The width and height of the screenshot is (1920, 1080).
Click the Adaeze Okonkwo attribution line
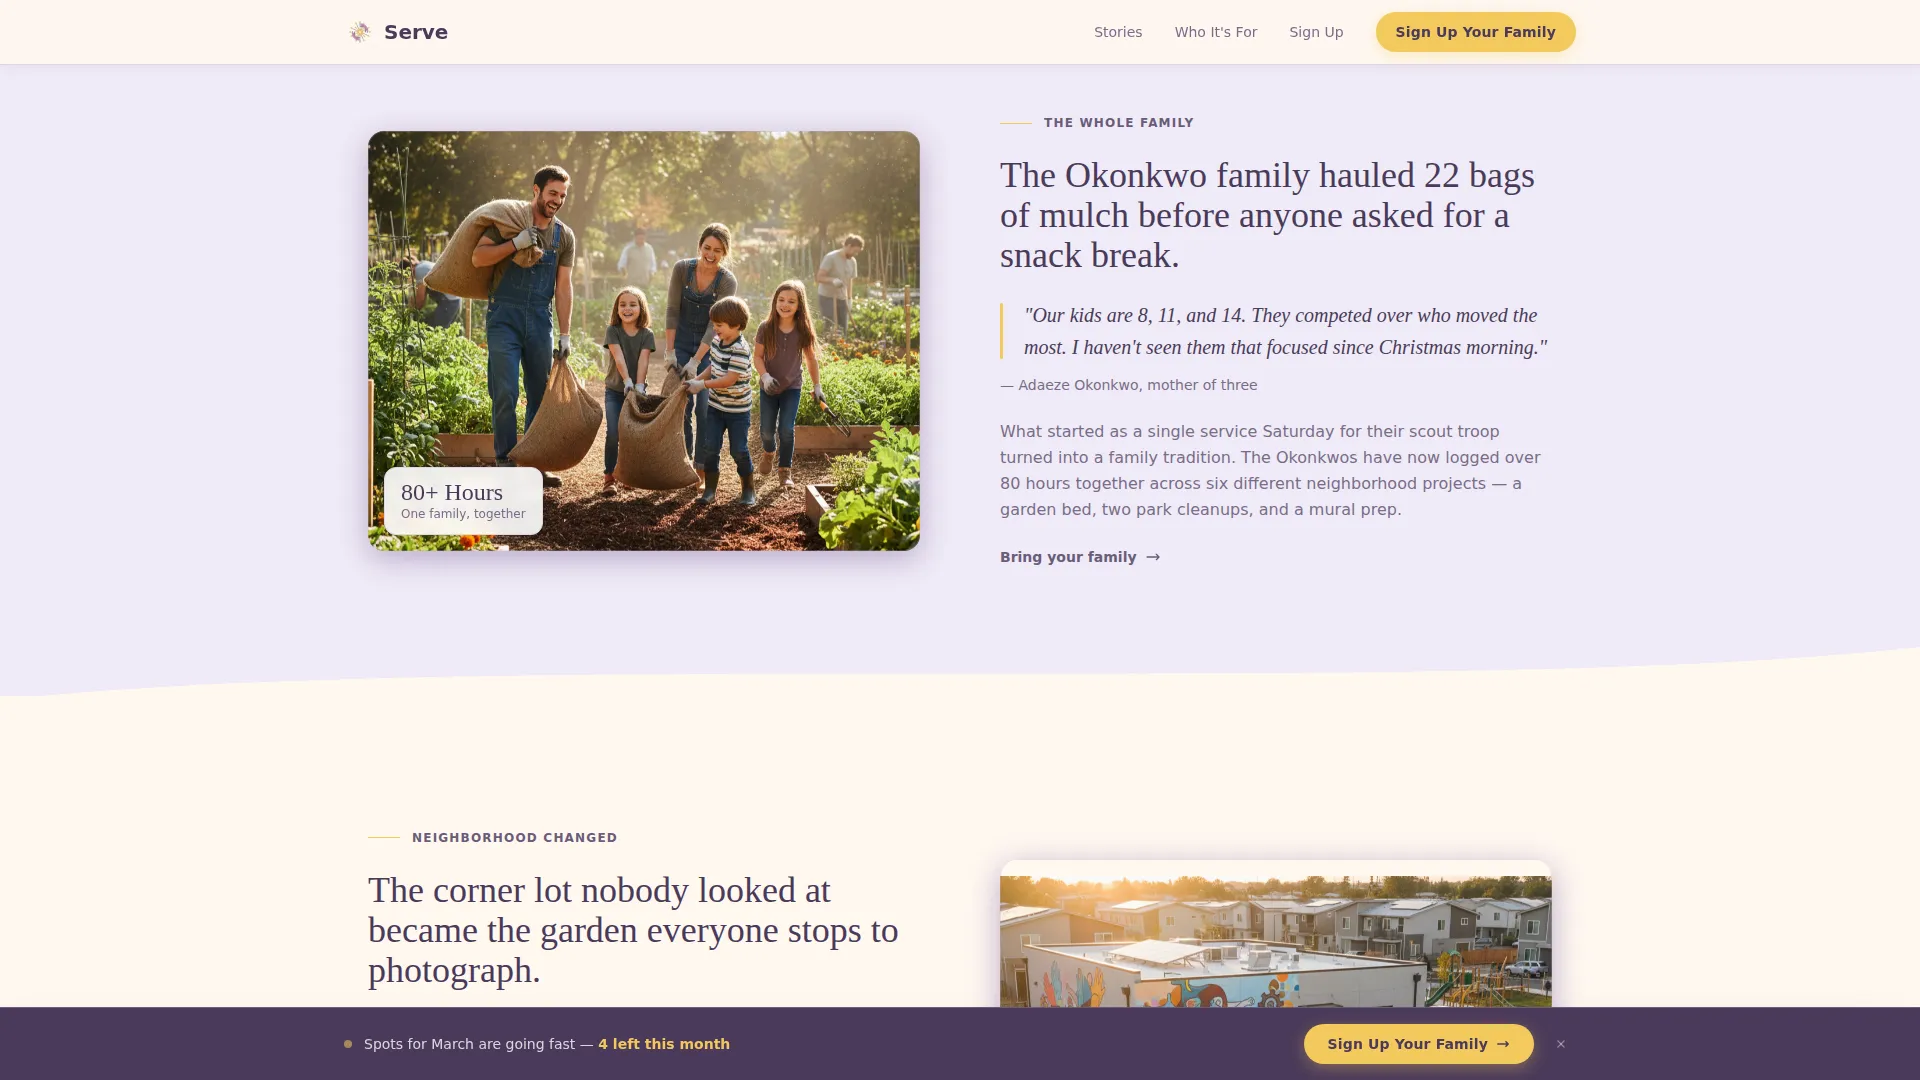click(1129, 385)
